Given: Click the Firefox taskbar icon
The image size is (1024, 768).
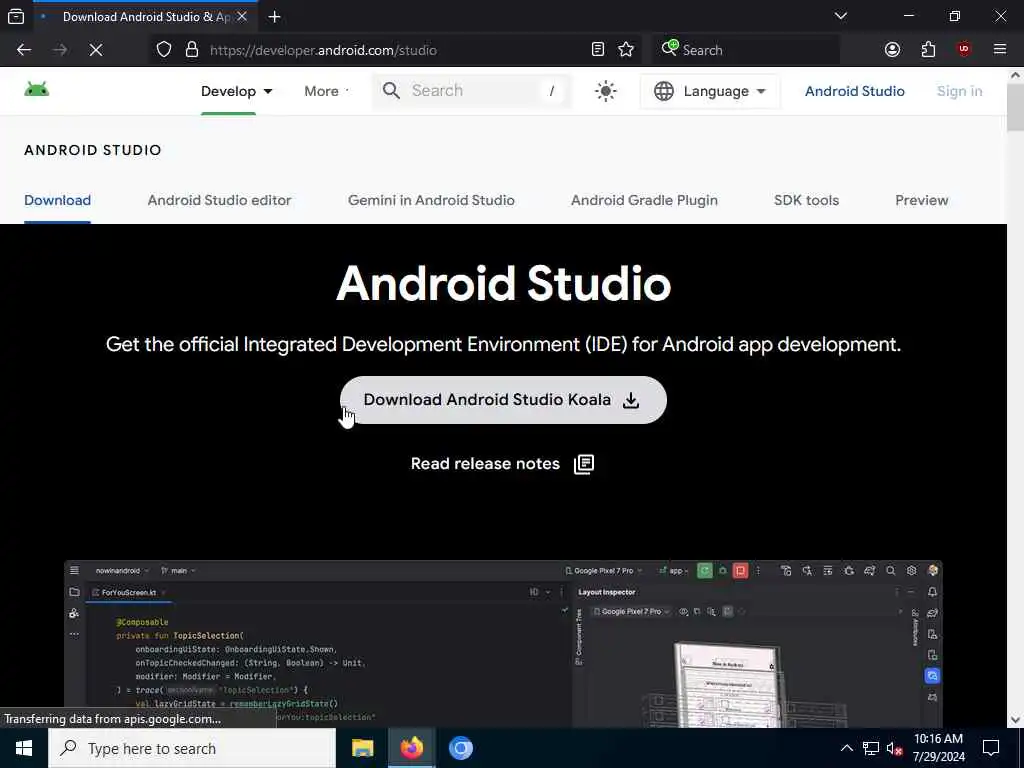Looking at the screenshot, I should click(411, 748).
